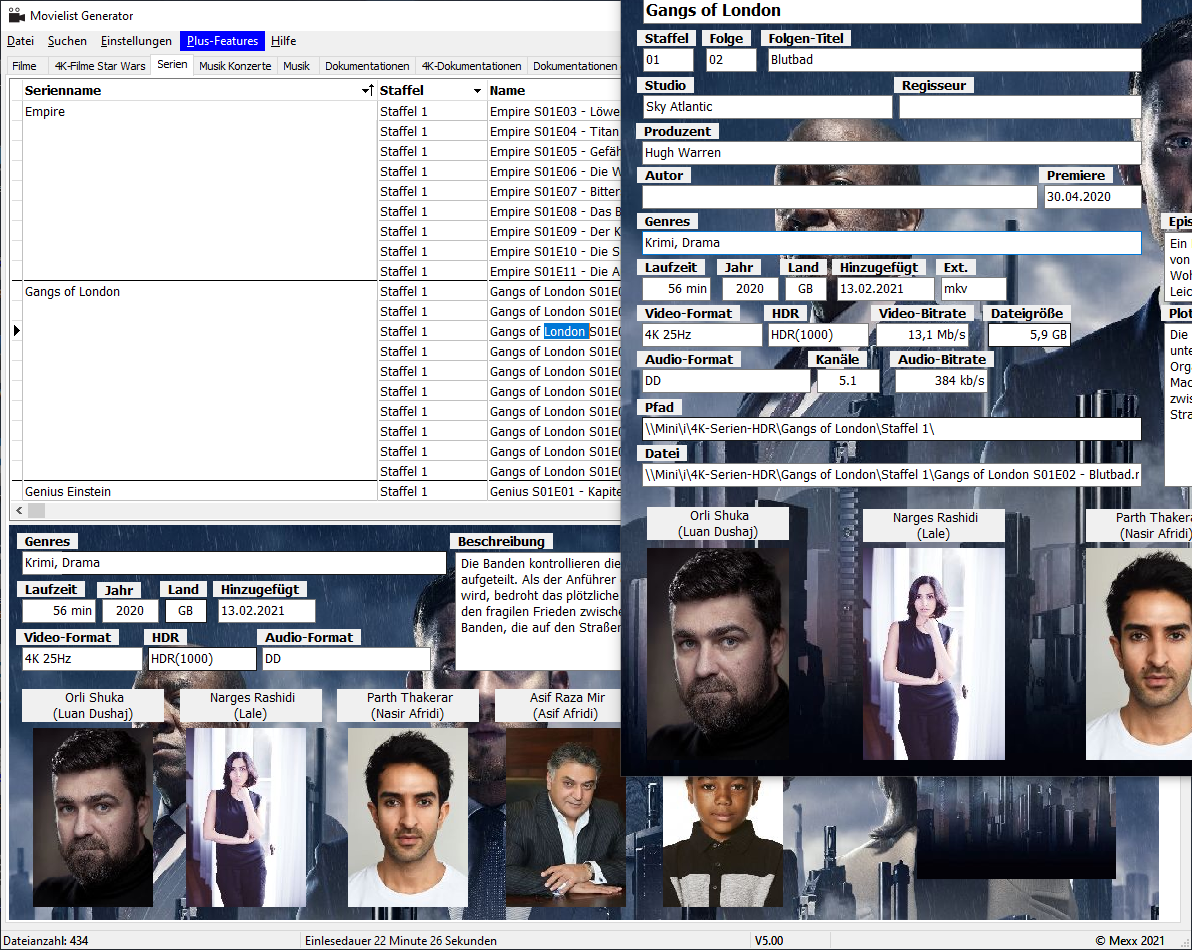The image size is (1192, 950).
Task: Select the row Empire S01E04 - Titan
Action: pos(554,131)
